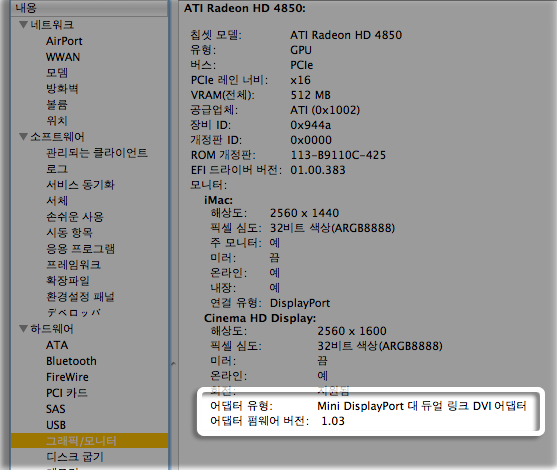557x470 pixels.
Task: Select SAS hardware item
Action: 55,409
